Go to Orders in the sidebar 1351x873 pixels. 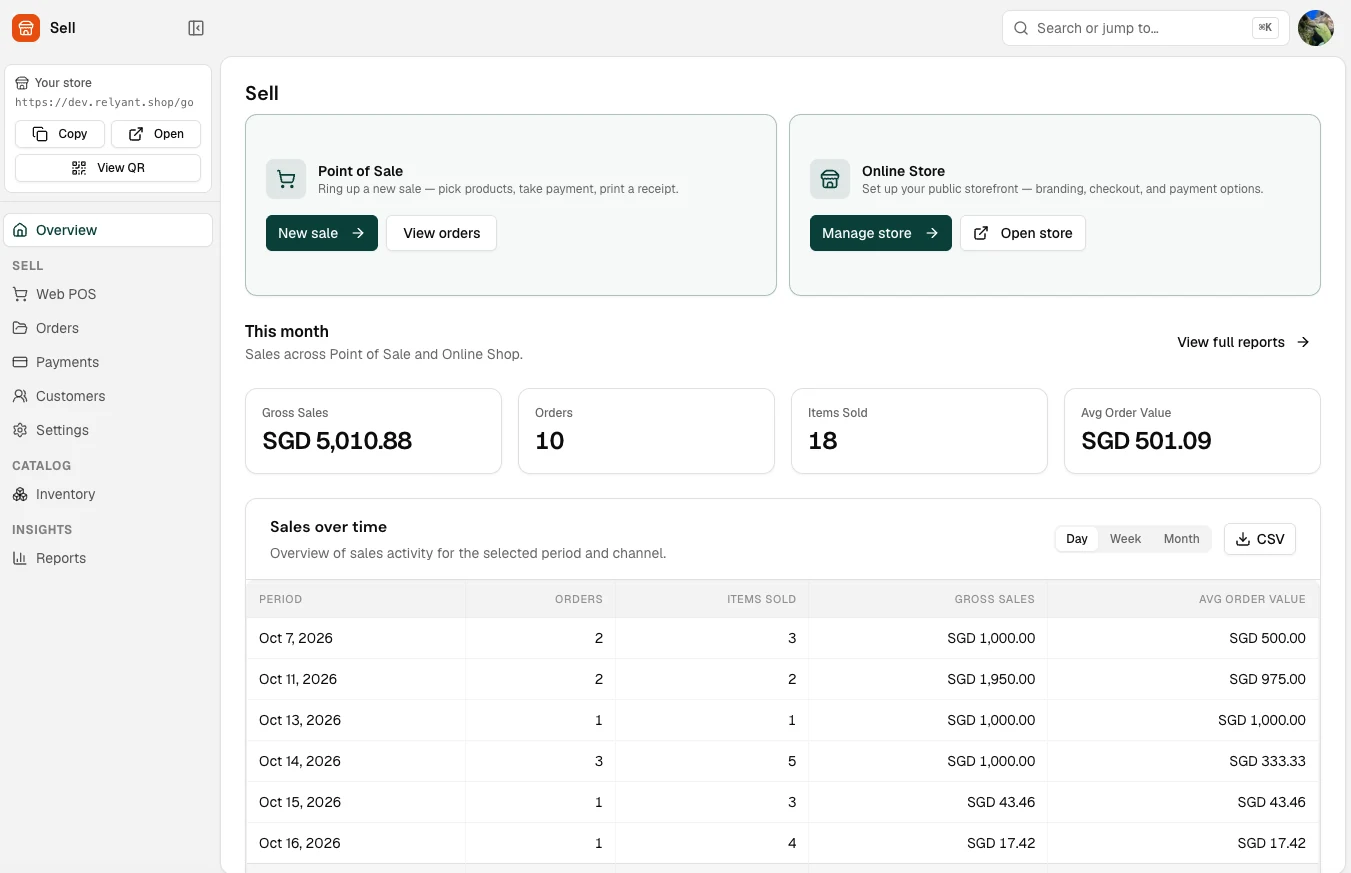(x=108, y=328)
